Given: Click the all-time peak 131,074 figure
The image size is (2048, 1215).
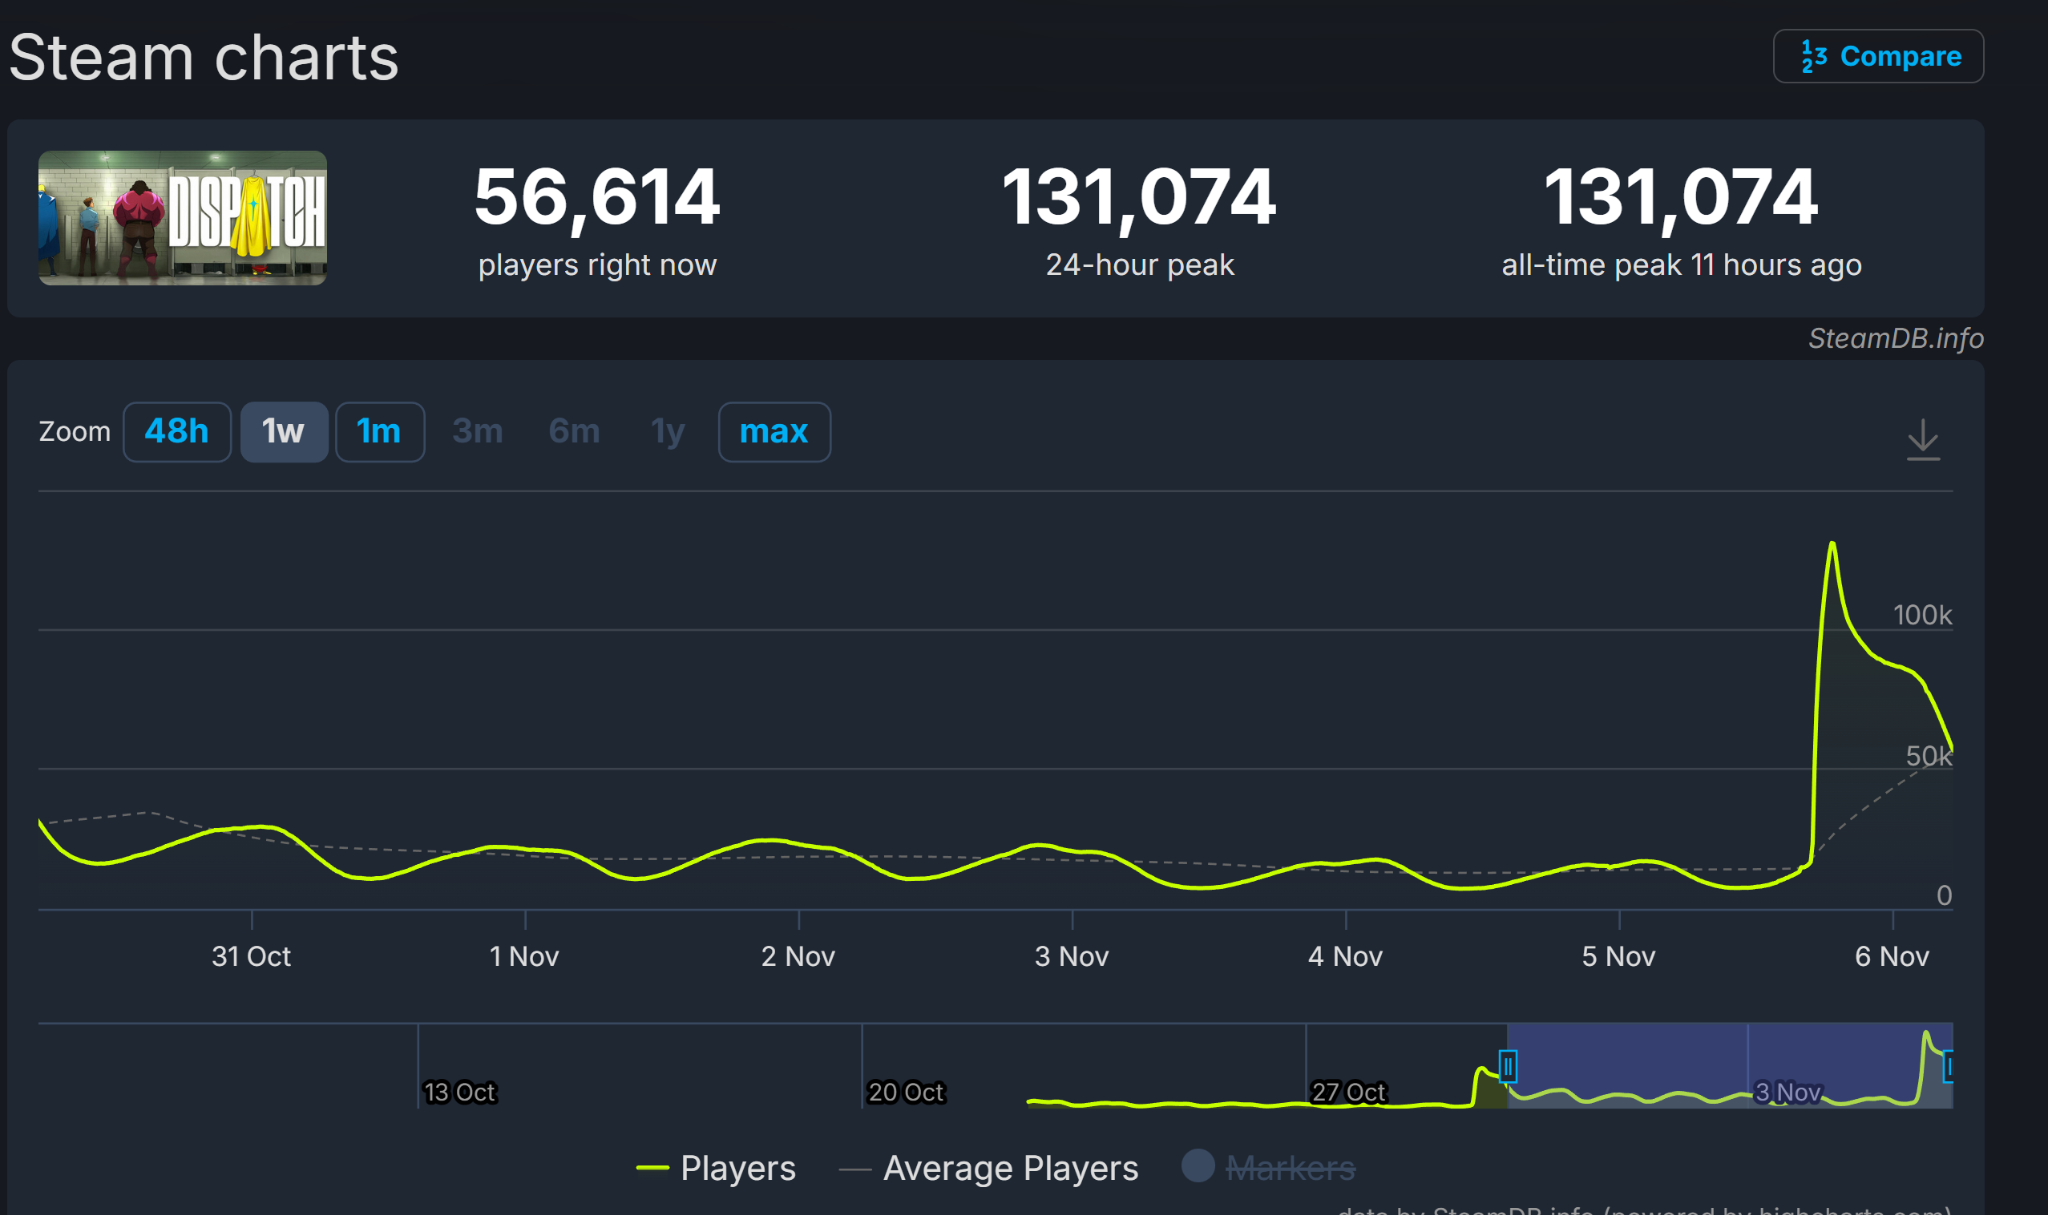Looking at the screenshot, I should (1680, 197).
